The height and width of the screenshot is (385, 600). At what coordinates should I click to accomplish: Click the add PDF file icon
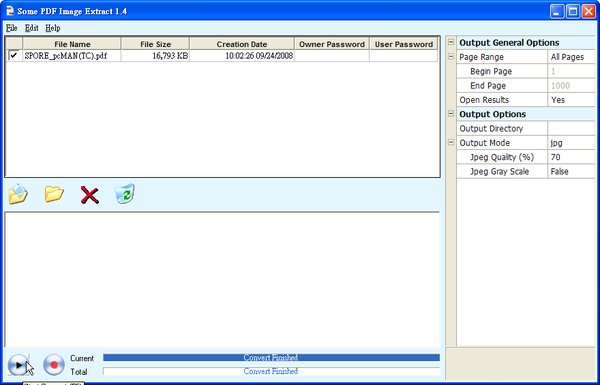click(18, 194)
